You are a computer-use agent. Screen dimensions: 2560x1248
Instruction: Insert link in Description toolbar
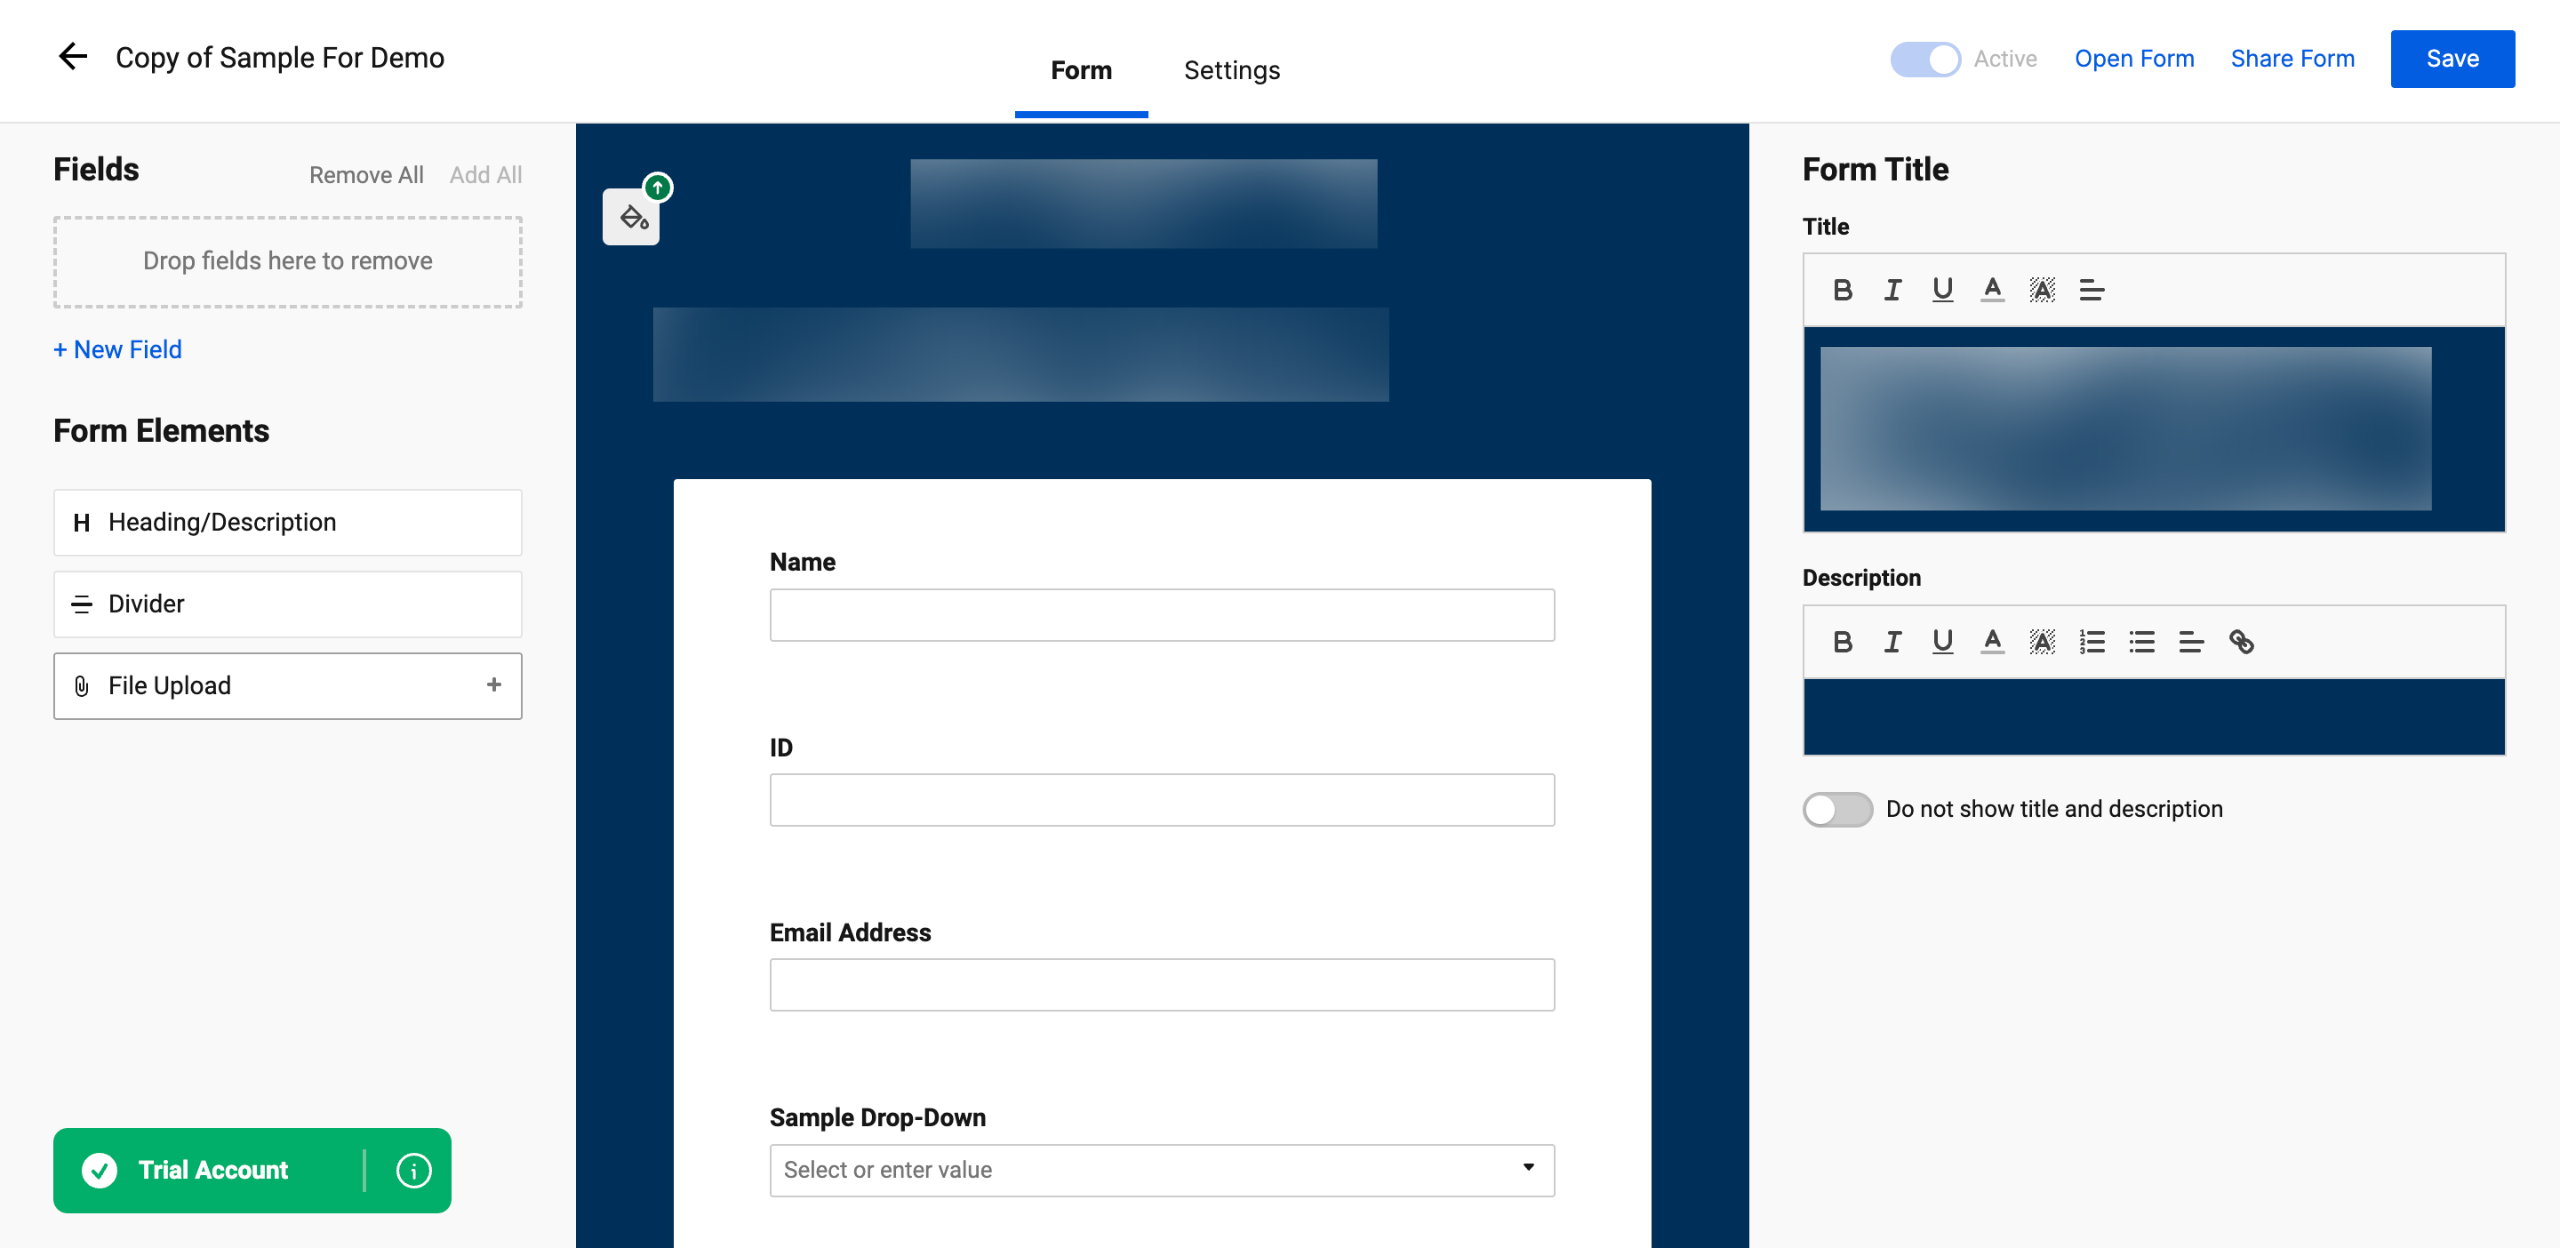click(x=2241, y=641)
